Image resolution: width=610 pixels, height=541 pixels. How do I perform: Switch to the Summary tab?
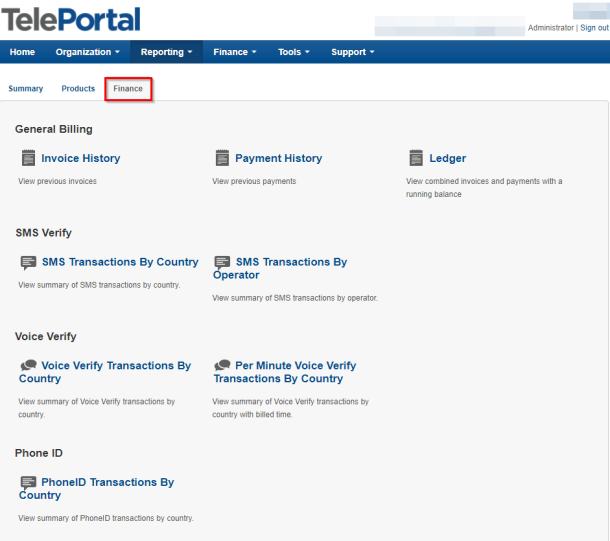[26, 89]
